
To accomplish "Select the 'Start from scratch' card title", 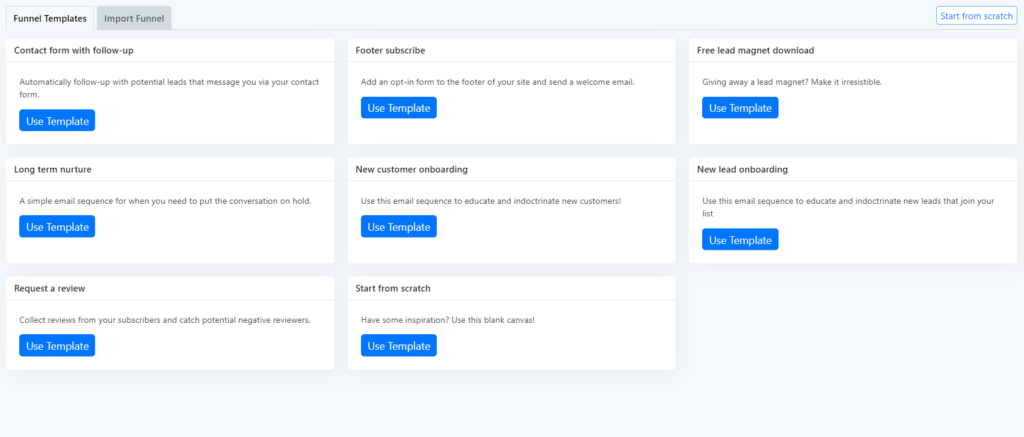I will [393, 288].
